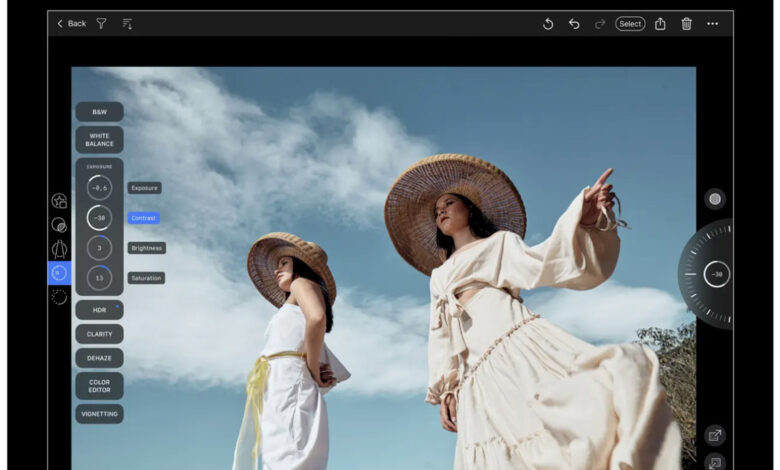Undo the last edit
780x470 pixels.
pyautogui.click(x=574, y=23)
